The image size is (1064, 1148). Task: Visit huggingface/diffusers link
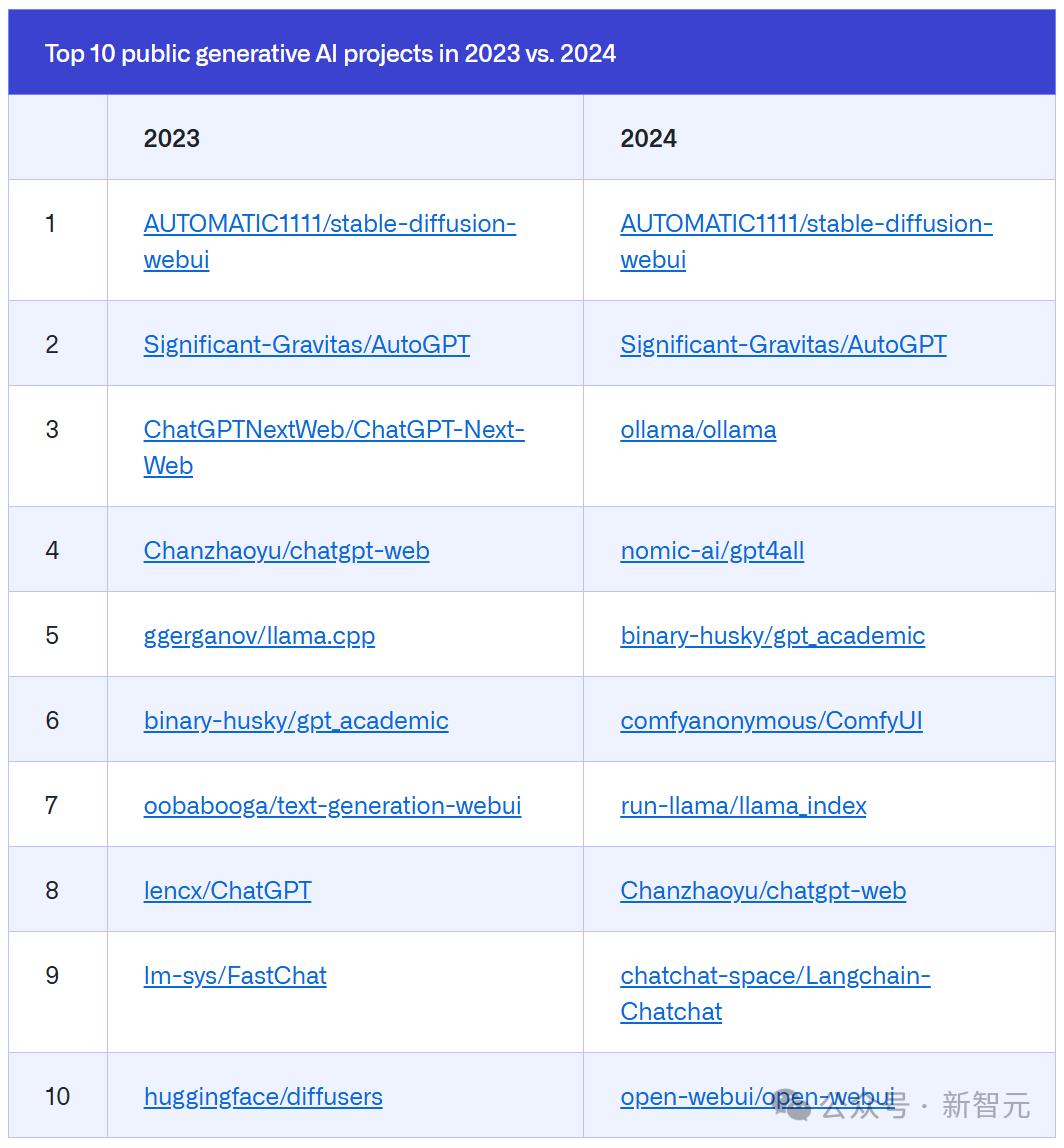[263, 1097]
